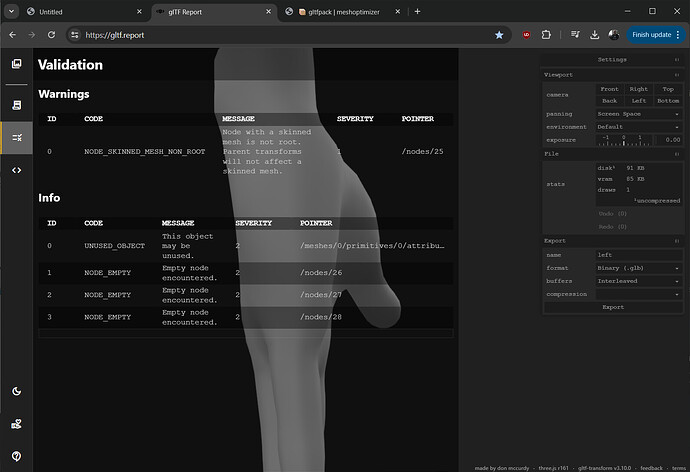Open the browser extensions puzzle icon
The image size is (690, 472).
tap(546, 34)
